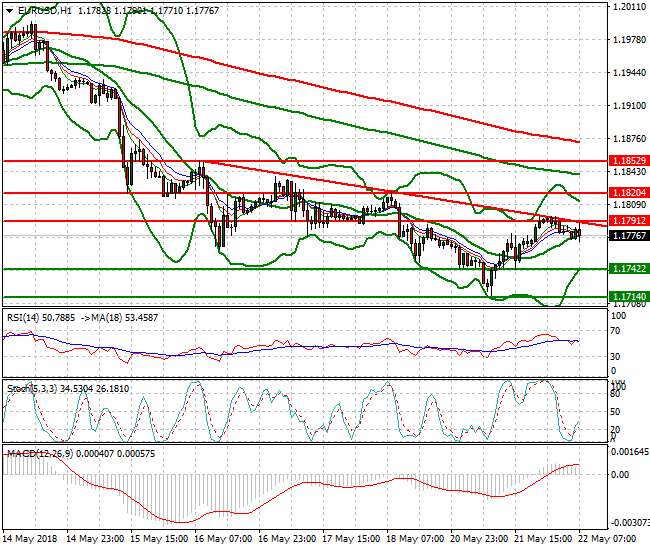Click the 1.18090 price scale value
Screen dimensions: 650x550
tap(629, 205)
